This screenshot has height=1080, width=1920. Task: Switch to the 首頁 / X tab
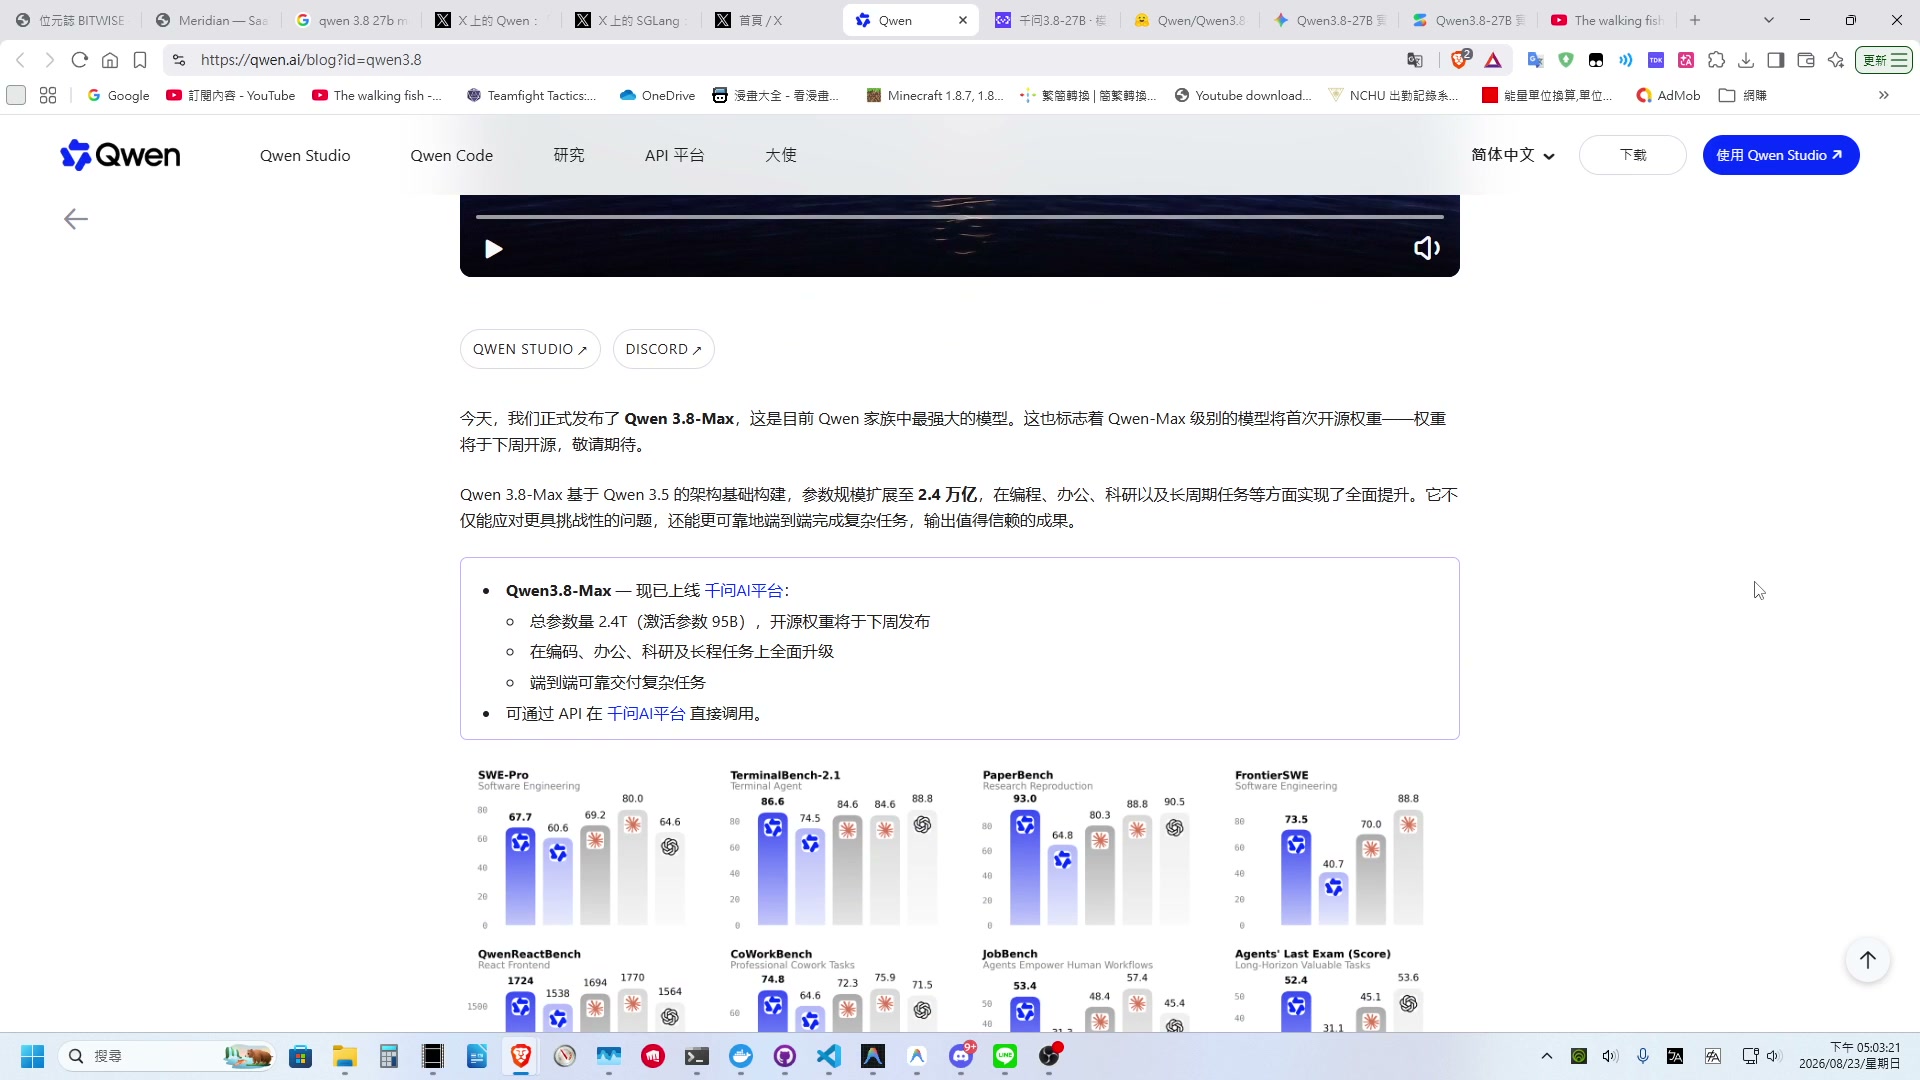[772, 20]
